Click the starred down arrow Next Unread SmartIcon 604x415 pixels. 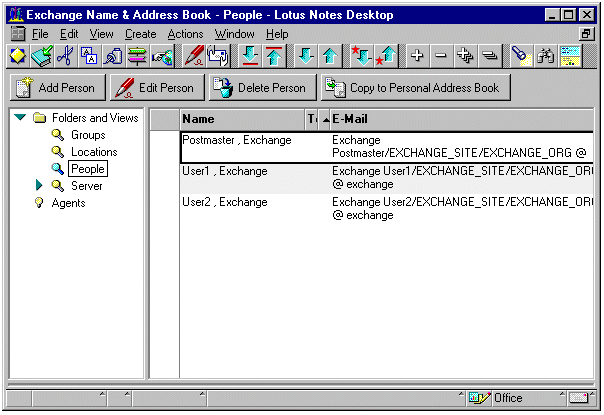coord(361,56)
